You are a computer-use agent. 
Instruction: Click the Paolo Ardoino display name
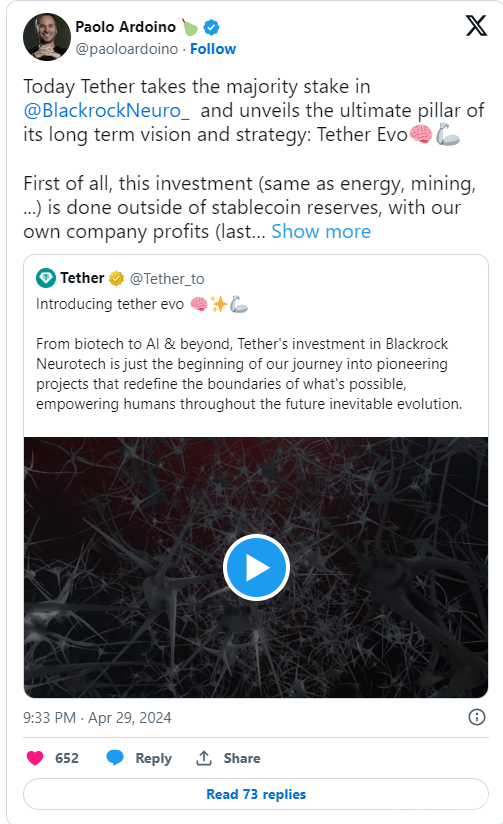(x=126, y=27)
